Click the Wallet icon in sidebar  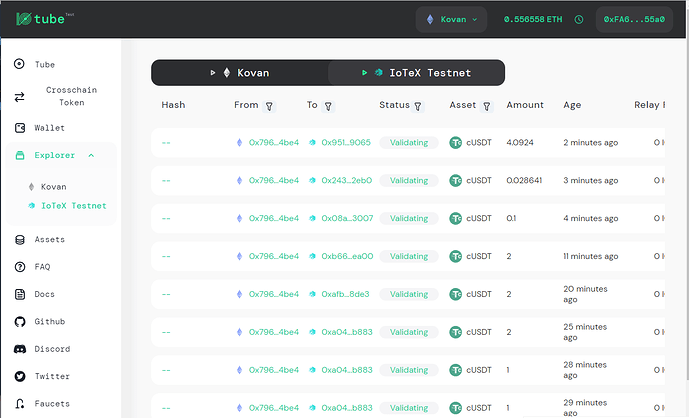coord(20,128)
